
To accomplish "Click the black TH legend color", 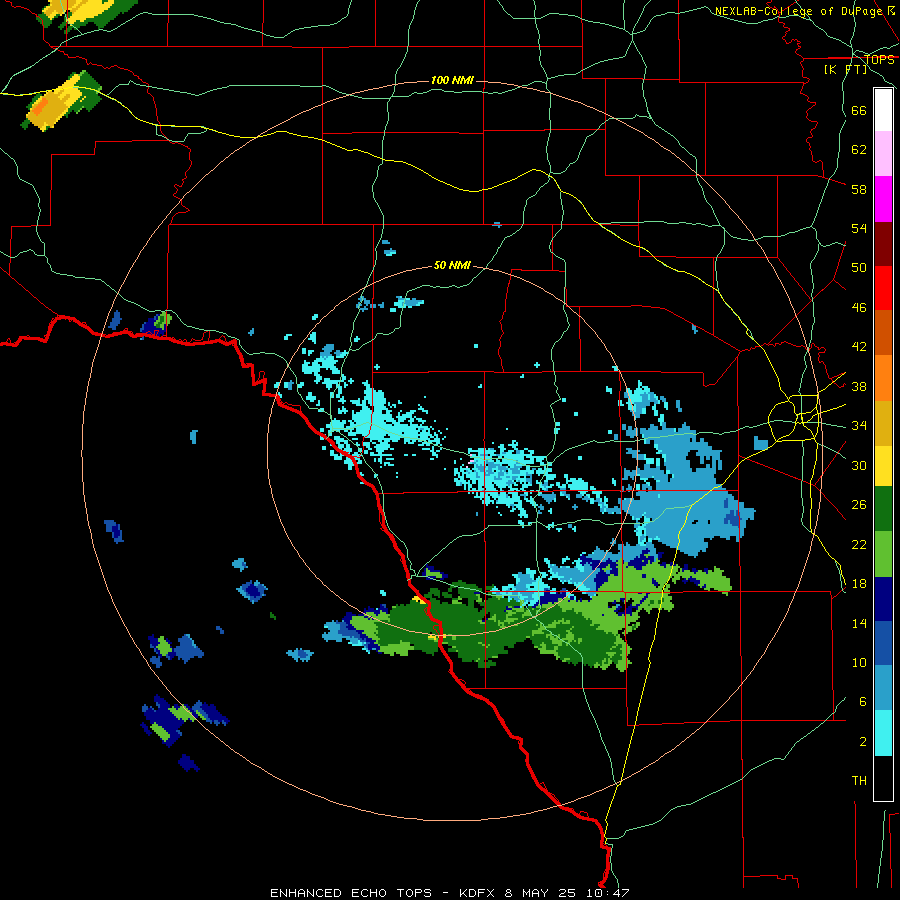I will pos(883,778).
